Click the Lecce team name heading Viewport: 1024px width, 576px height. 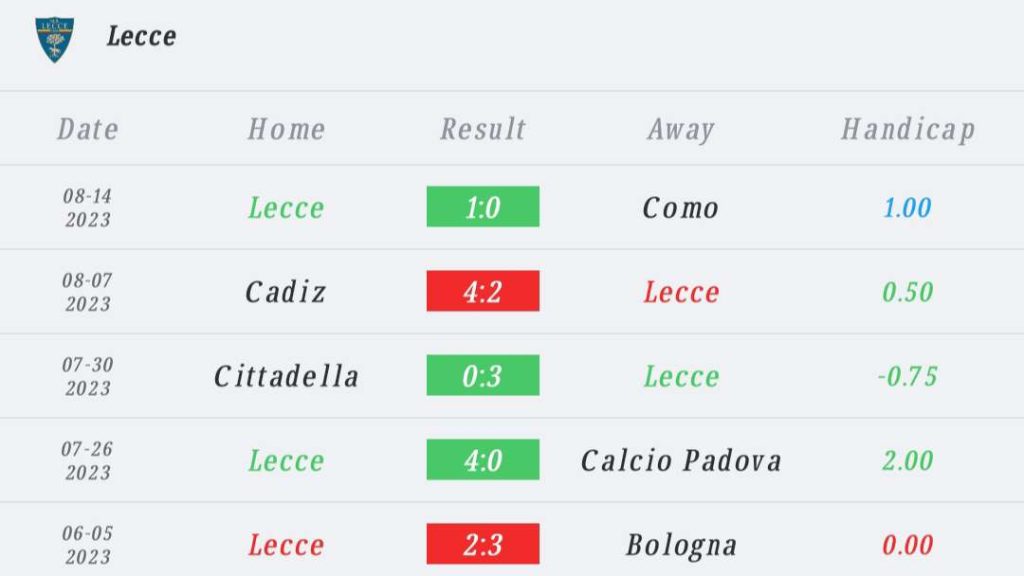point(141,36)
